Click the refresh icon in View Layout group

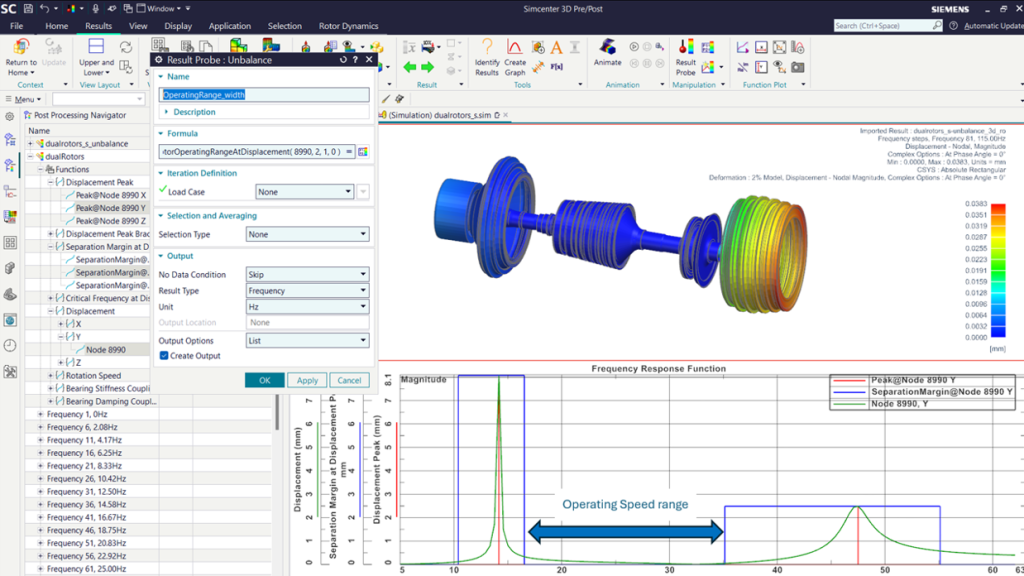click(x=125, y=47)
